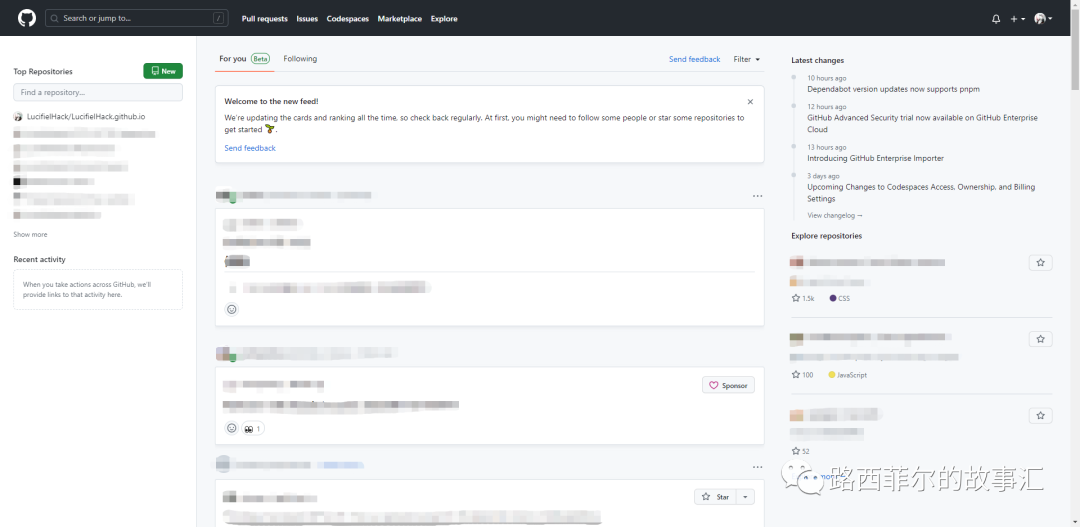Star the CSS explore repository
The width and height of the screenshot is (1080, 527).
pos(1040,262)
